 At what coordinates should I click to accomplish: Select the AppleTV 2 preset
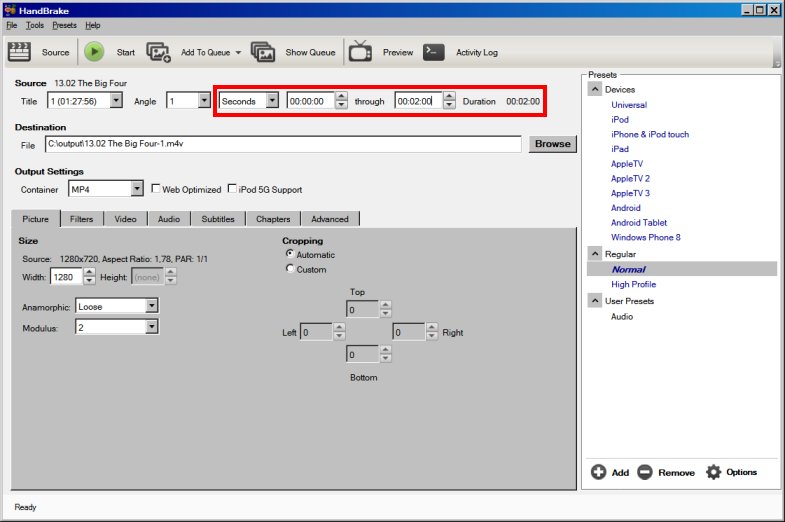pyautogui.click(x=630, y=178)
